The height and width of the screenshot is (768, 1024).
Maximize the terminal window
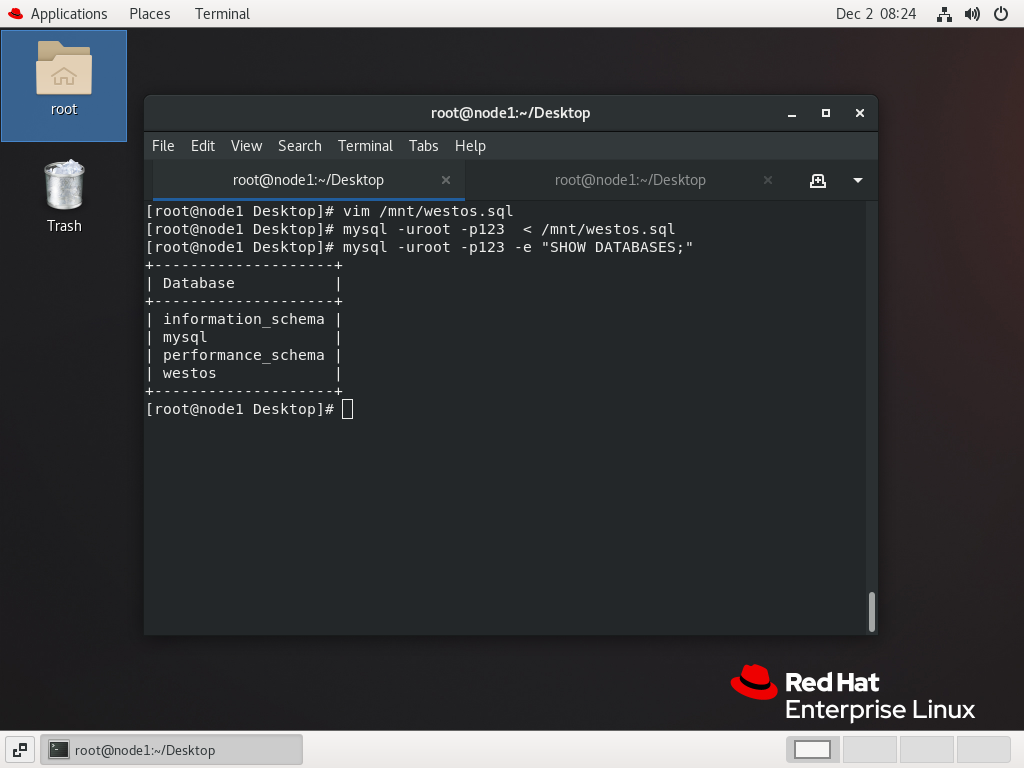coord(826,114)
